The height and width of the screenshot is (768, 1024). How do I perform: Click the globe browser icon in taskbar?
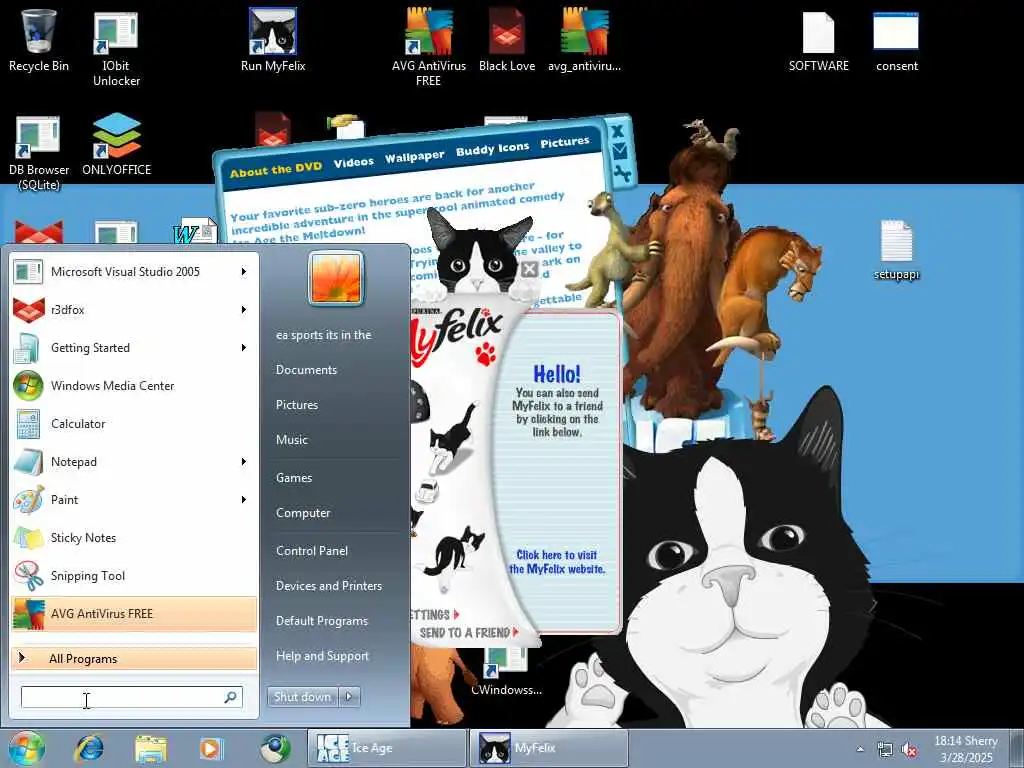pos(275,748)
